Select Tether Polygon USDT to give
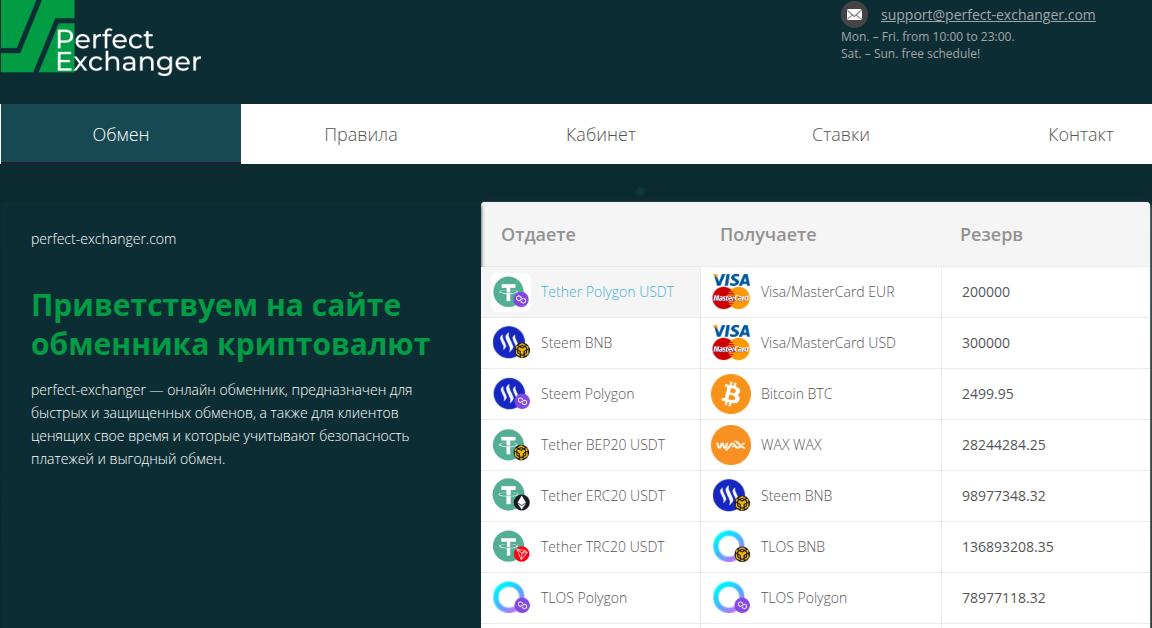 [x=607, y=292]
